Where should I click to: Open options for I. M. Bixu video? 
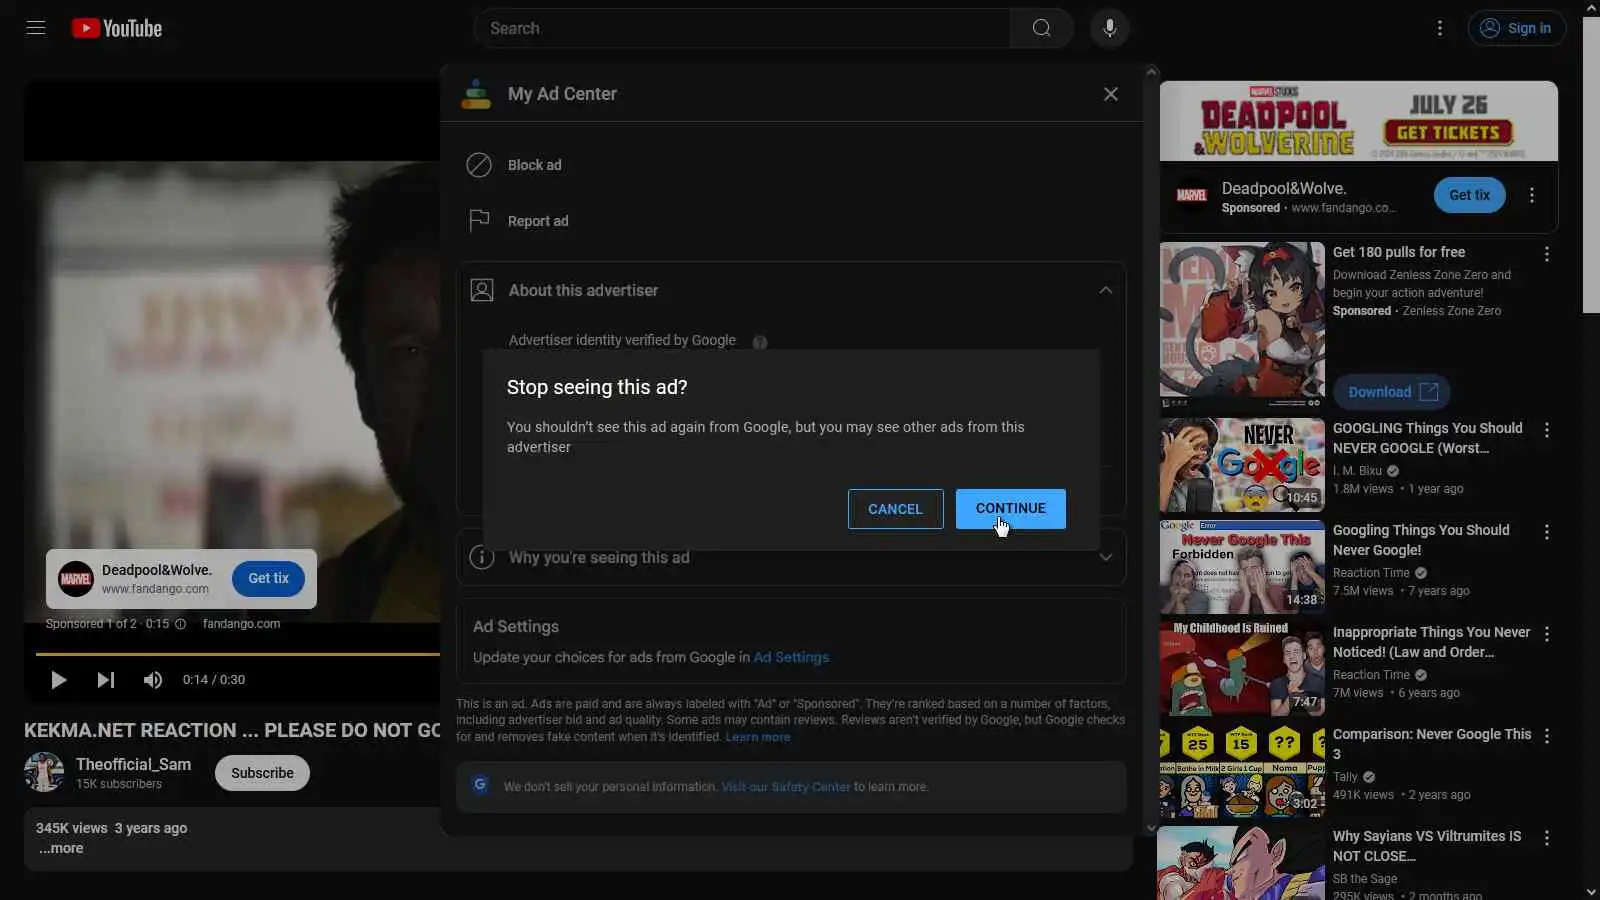tap(1547, 430)
